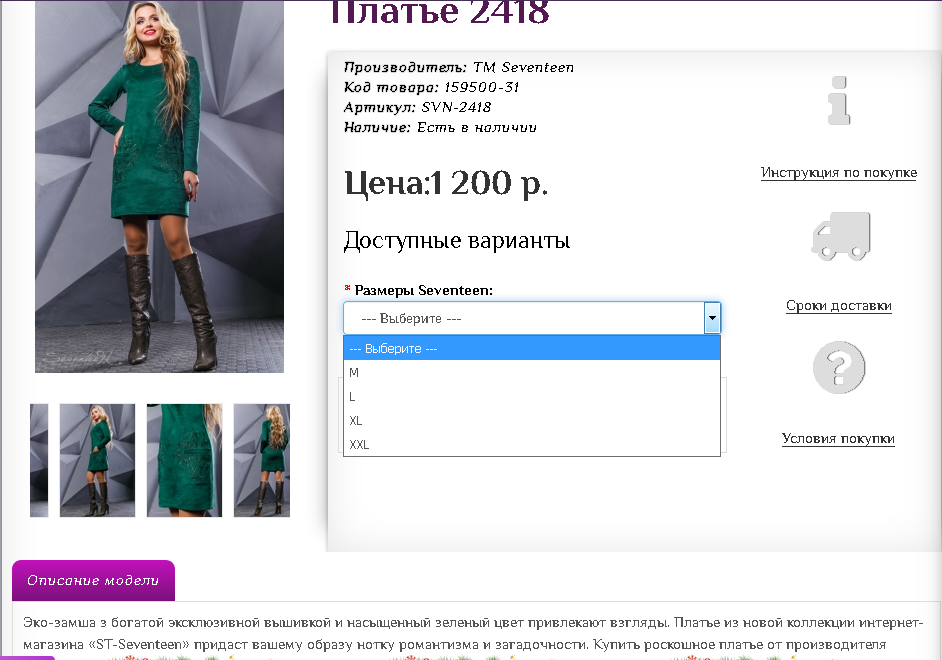Open the partially visible first thumbnail

[39, 460]
